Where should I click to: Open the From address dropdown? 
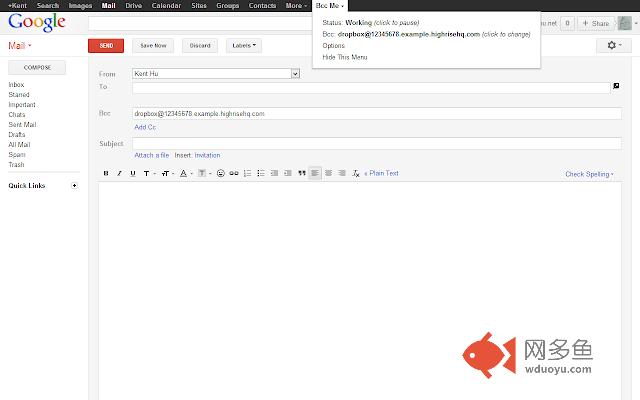216,73
